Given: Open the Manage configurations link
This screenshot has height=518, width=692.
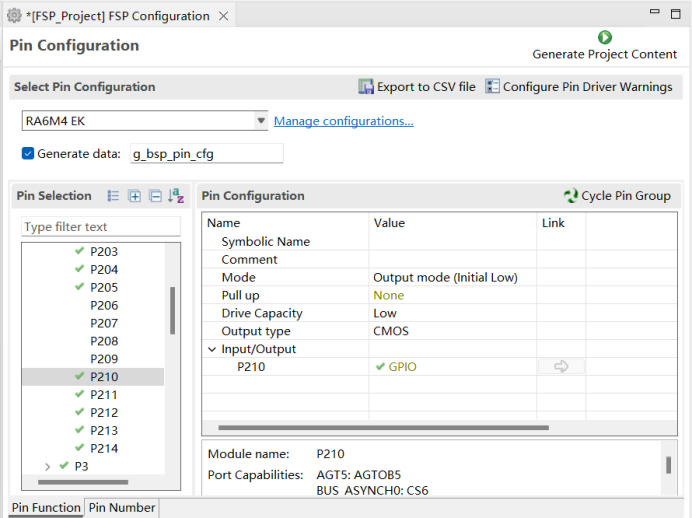Looking at the screenshot, I should (343, 121).
